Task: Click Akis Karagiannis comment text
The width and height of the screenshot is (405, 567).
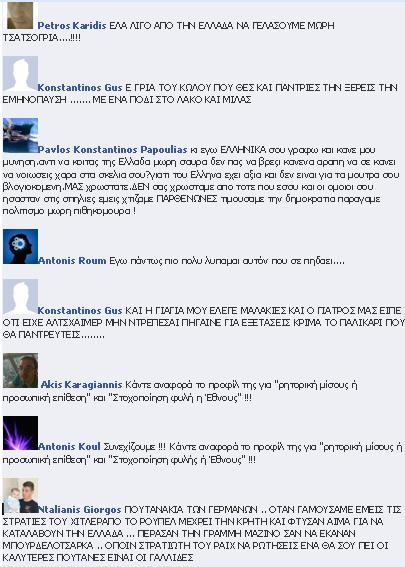Action: 180,391
